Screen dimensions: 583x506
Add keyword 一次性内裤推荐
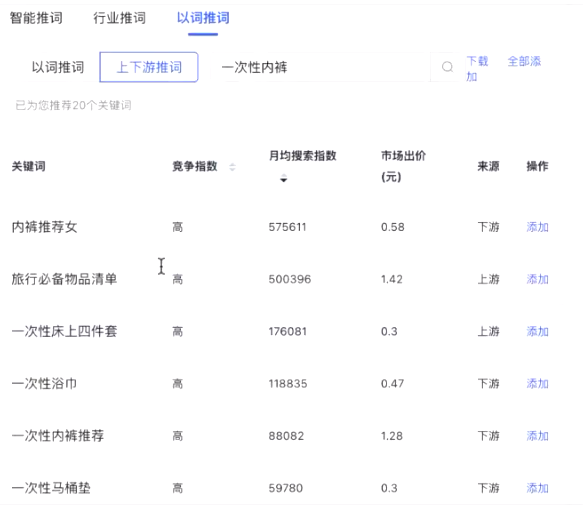pyautogui.click(x=537, y=436)
